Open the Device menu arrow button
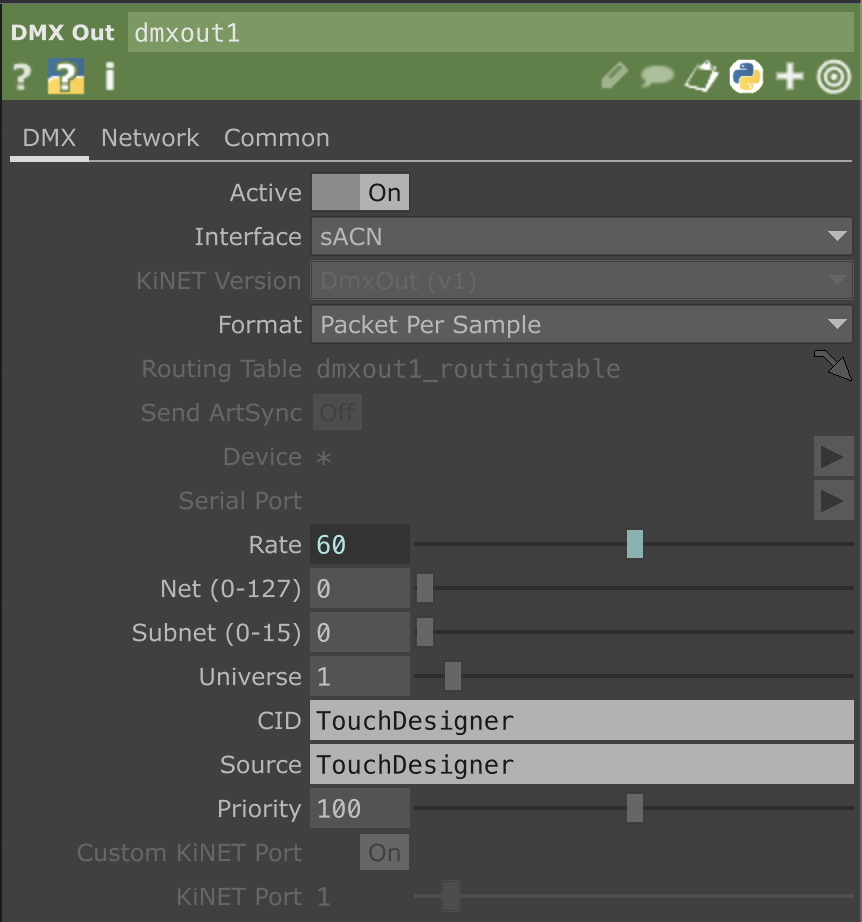 (x=832, y=457)
